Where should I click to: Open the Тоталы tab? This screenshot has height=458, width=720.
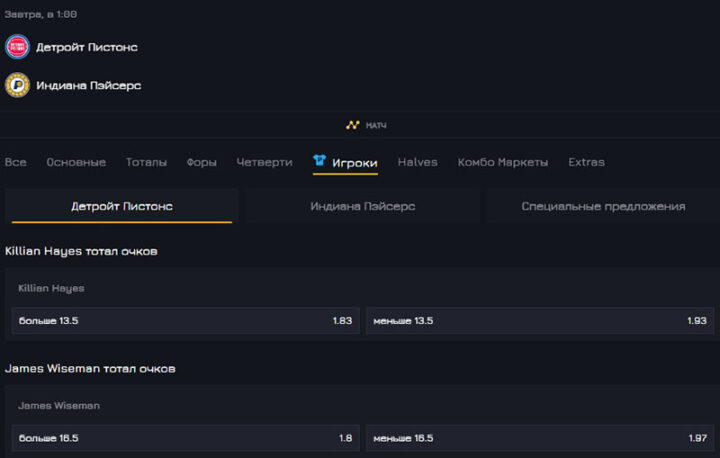(146, 162)
